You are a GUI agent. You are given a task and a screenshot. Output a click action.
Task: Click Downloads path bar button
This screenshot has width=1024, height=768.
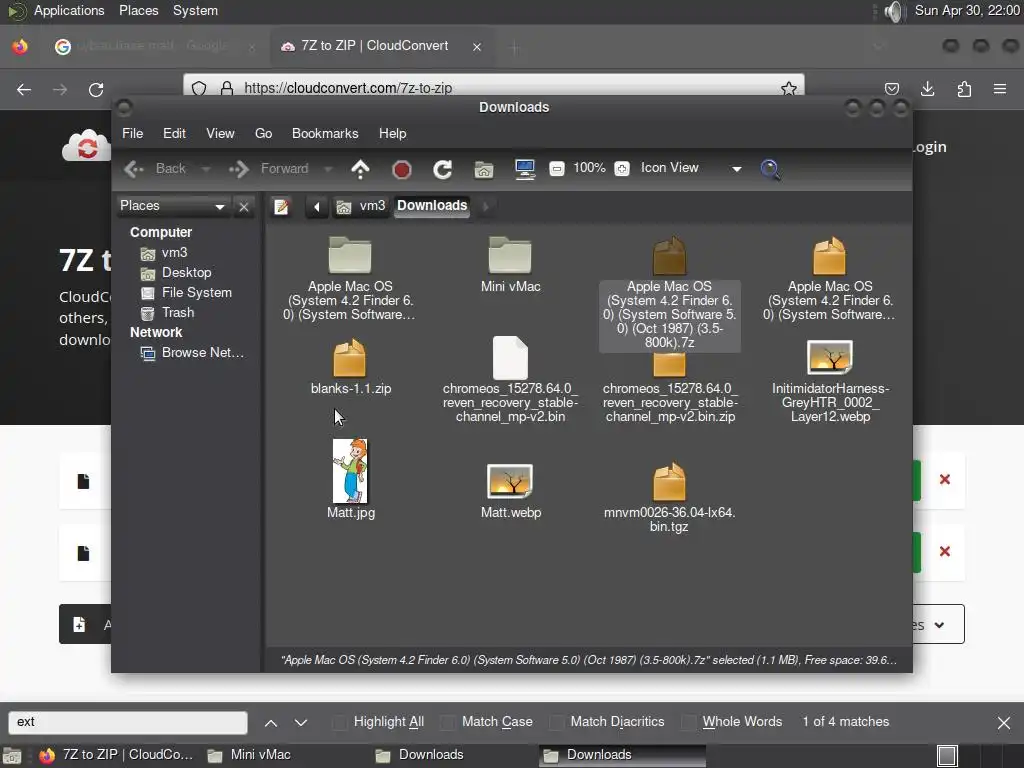432,206
